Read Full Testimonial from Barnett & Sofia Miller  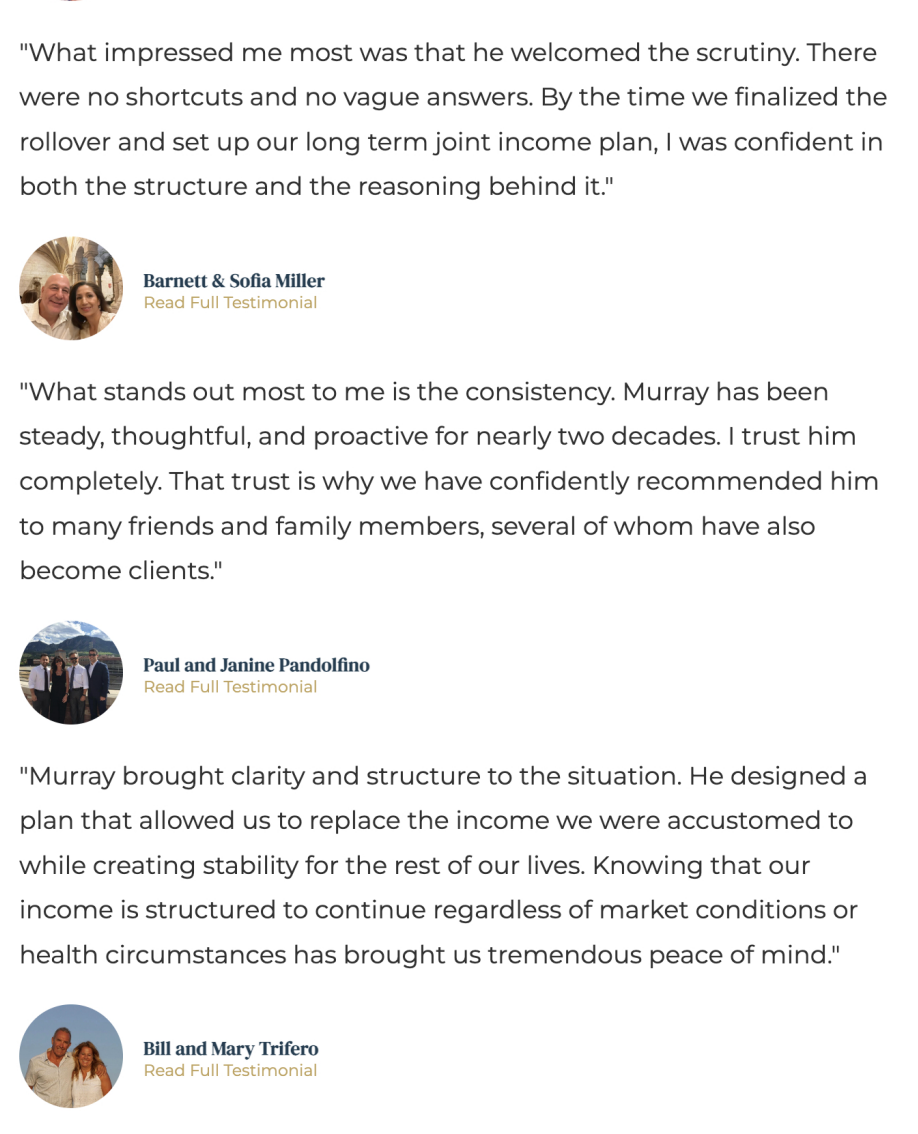pyautogui.click(x=230, y=302)
